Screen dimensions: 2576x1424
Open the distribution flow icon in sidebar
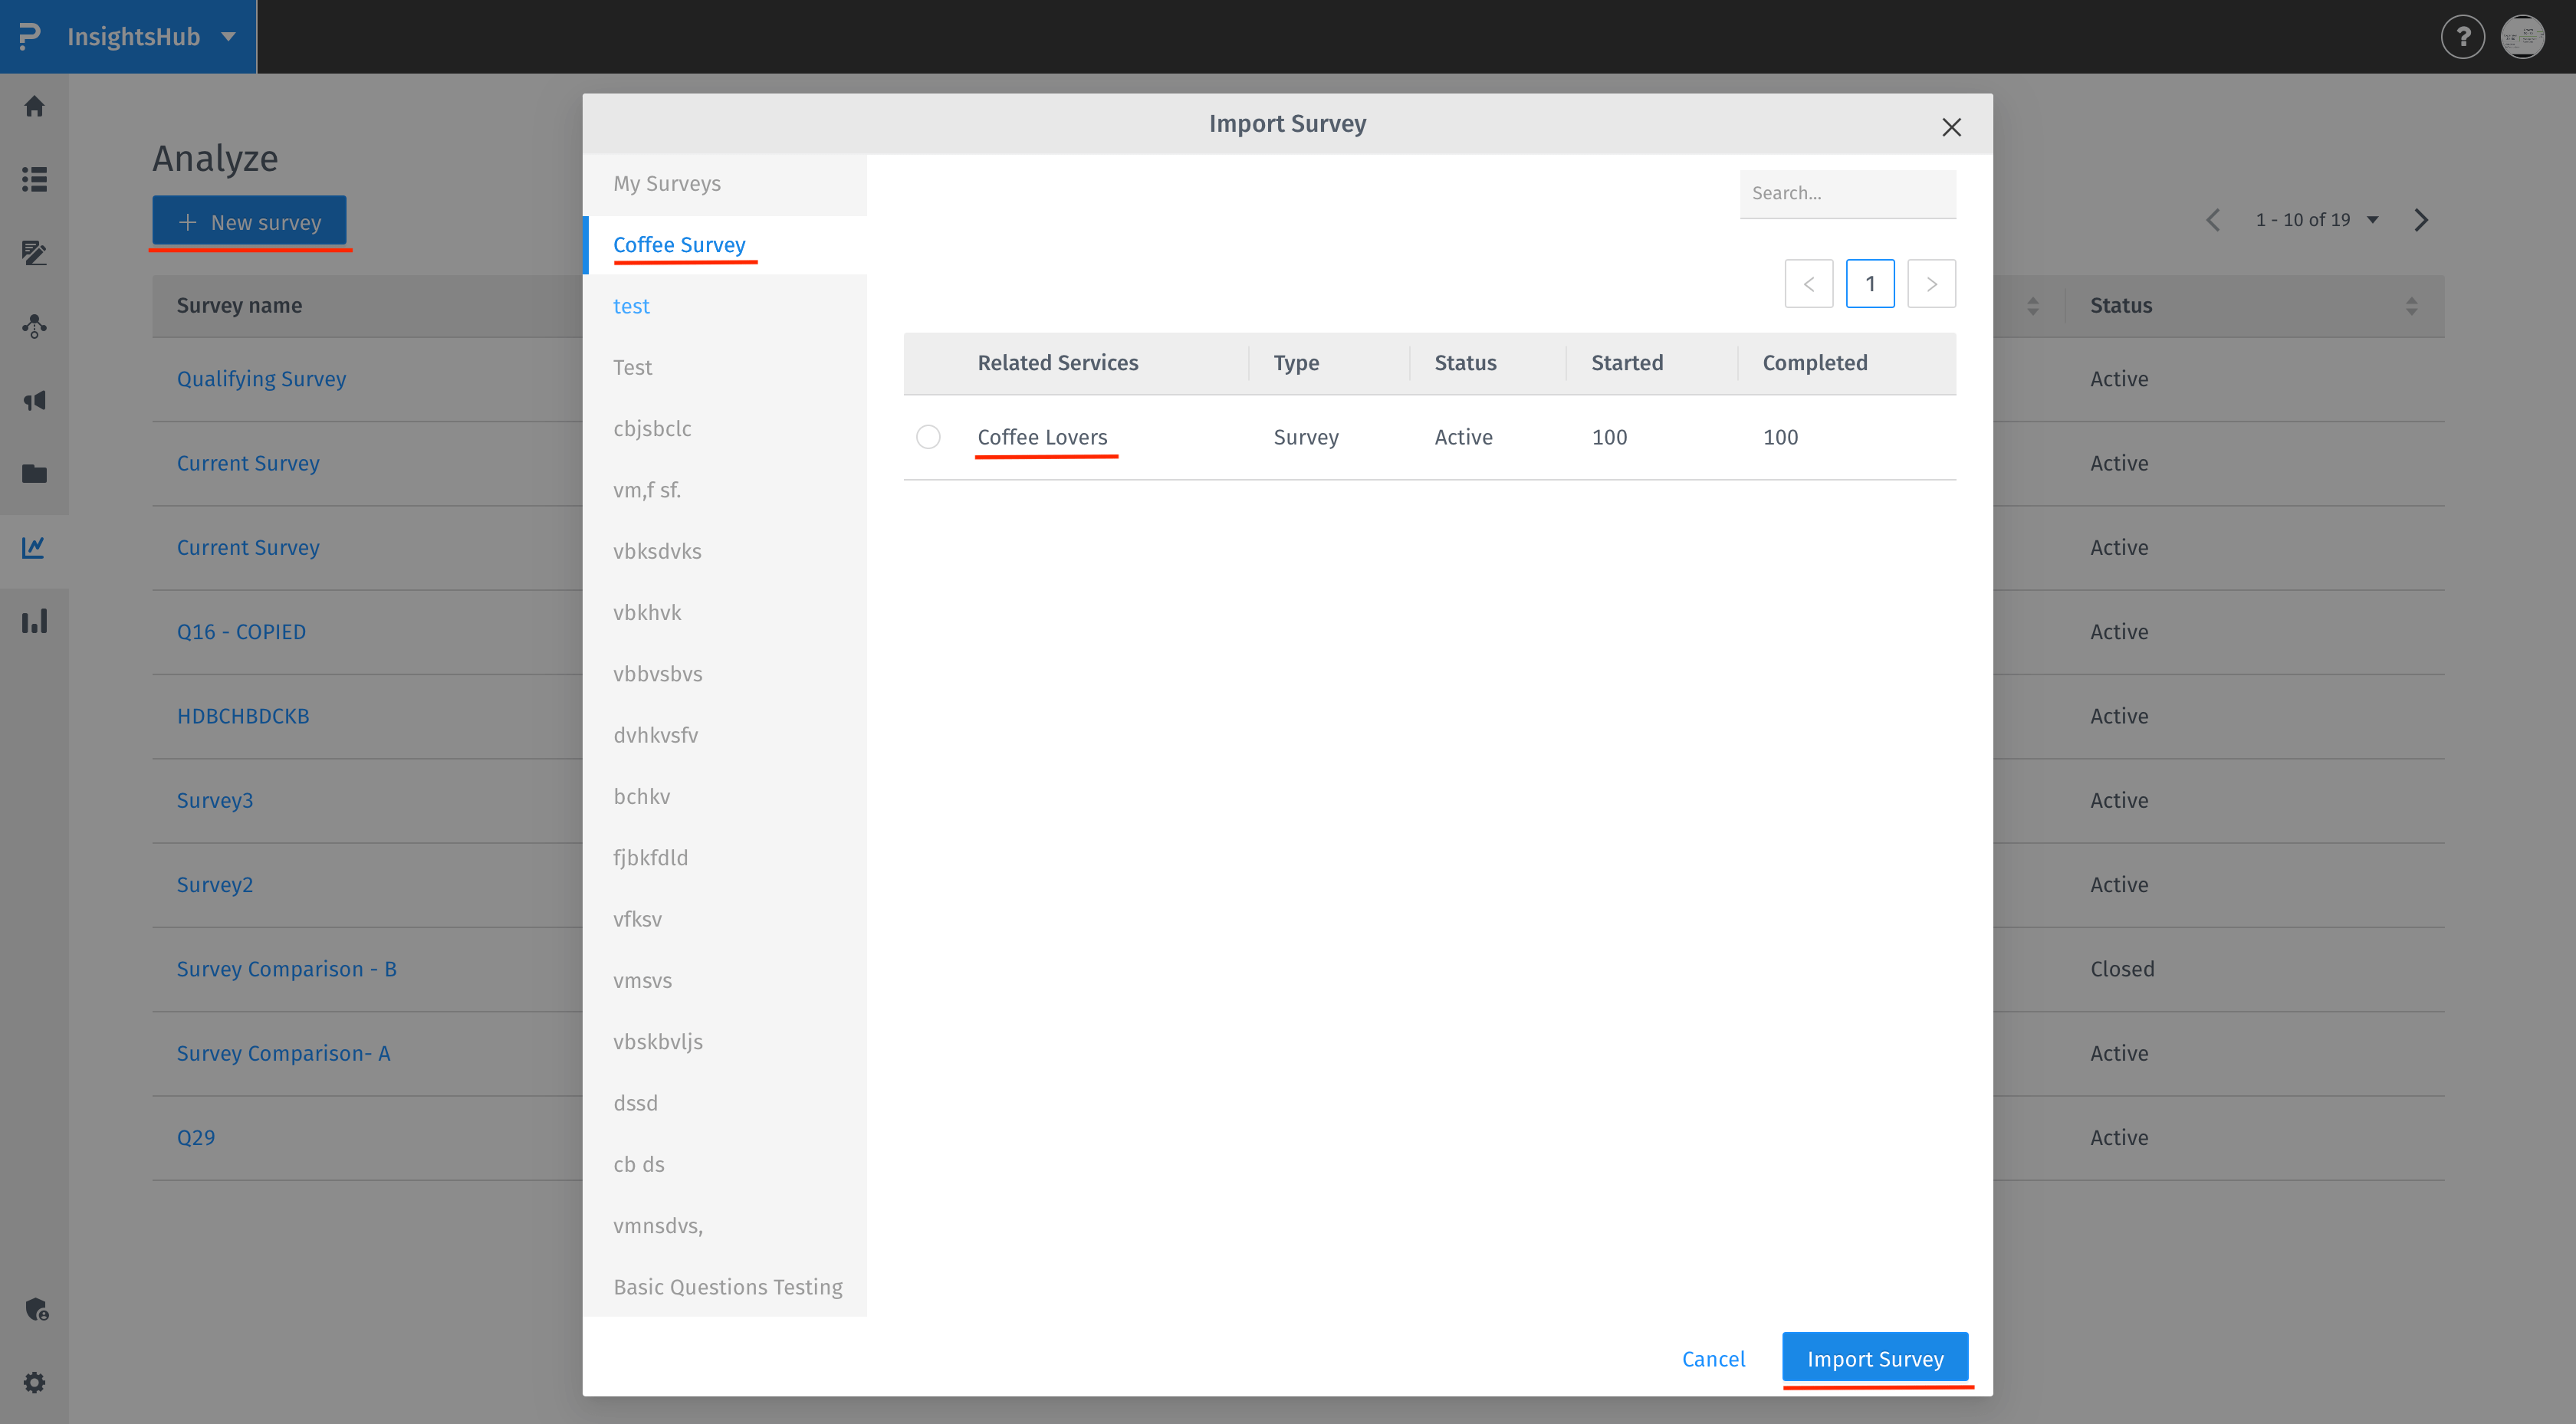click(x=34, y=326)
